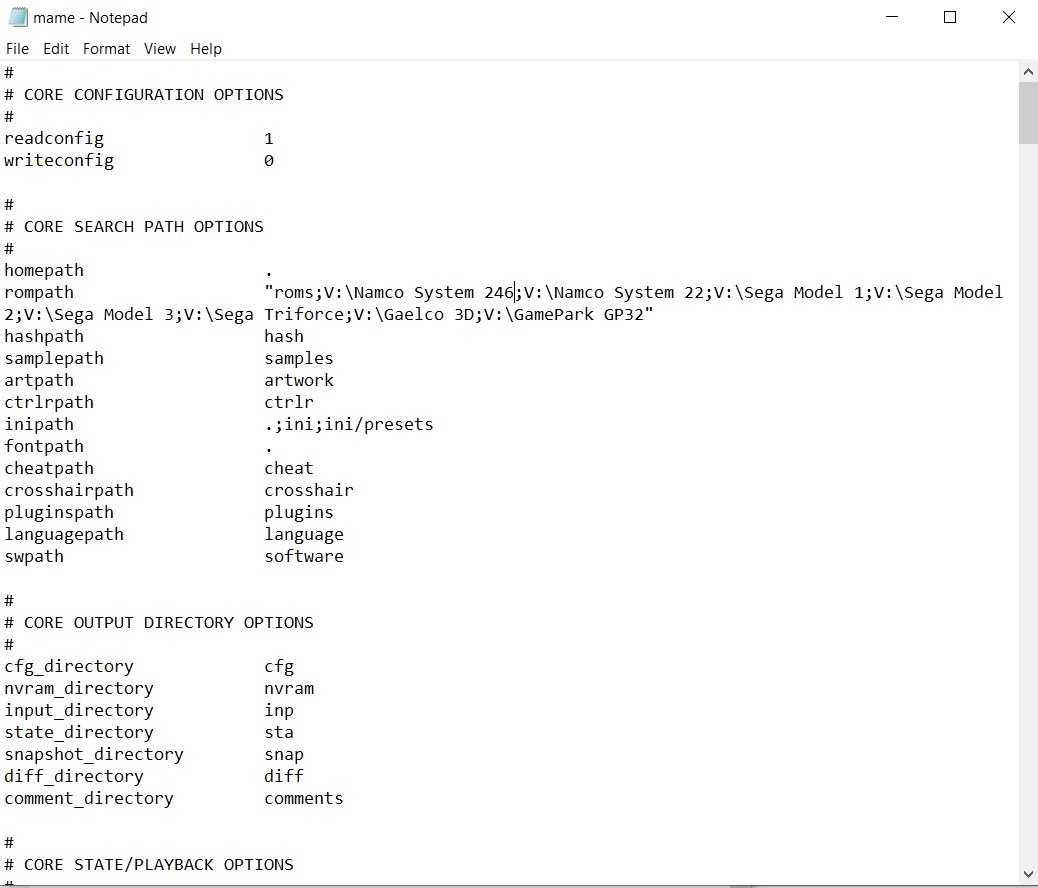Minimize the Notepad window
This screenshot has height=888, width=1038.
[895, 17]
